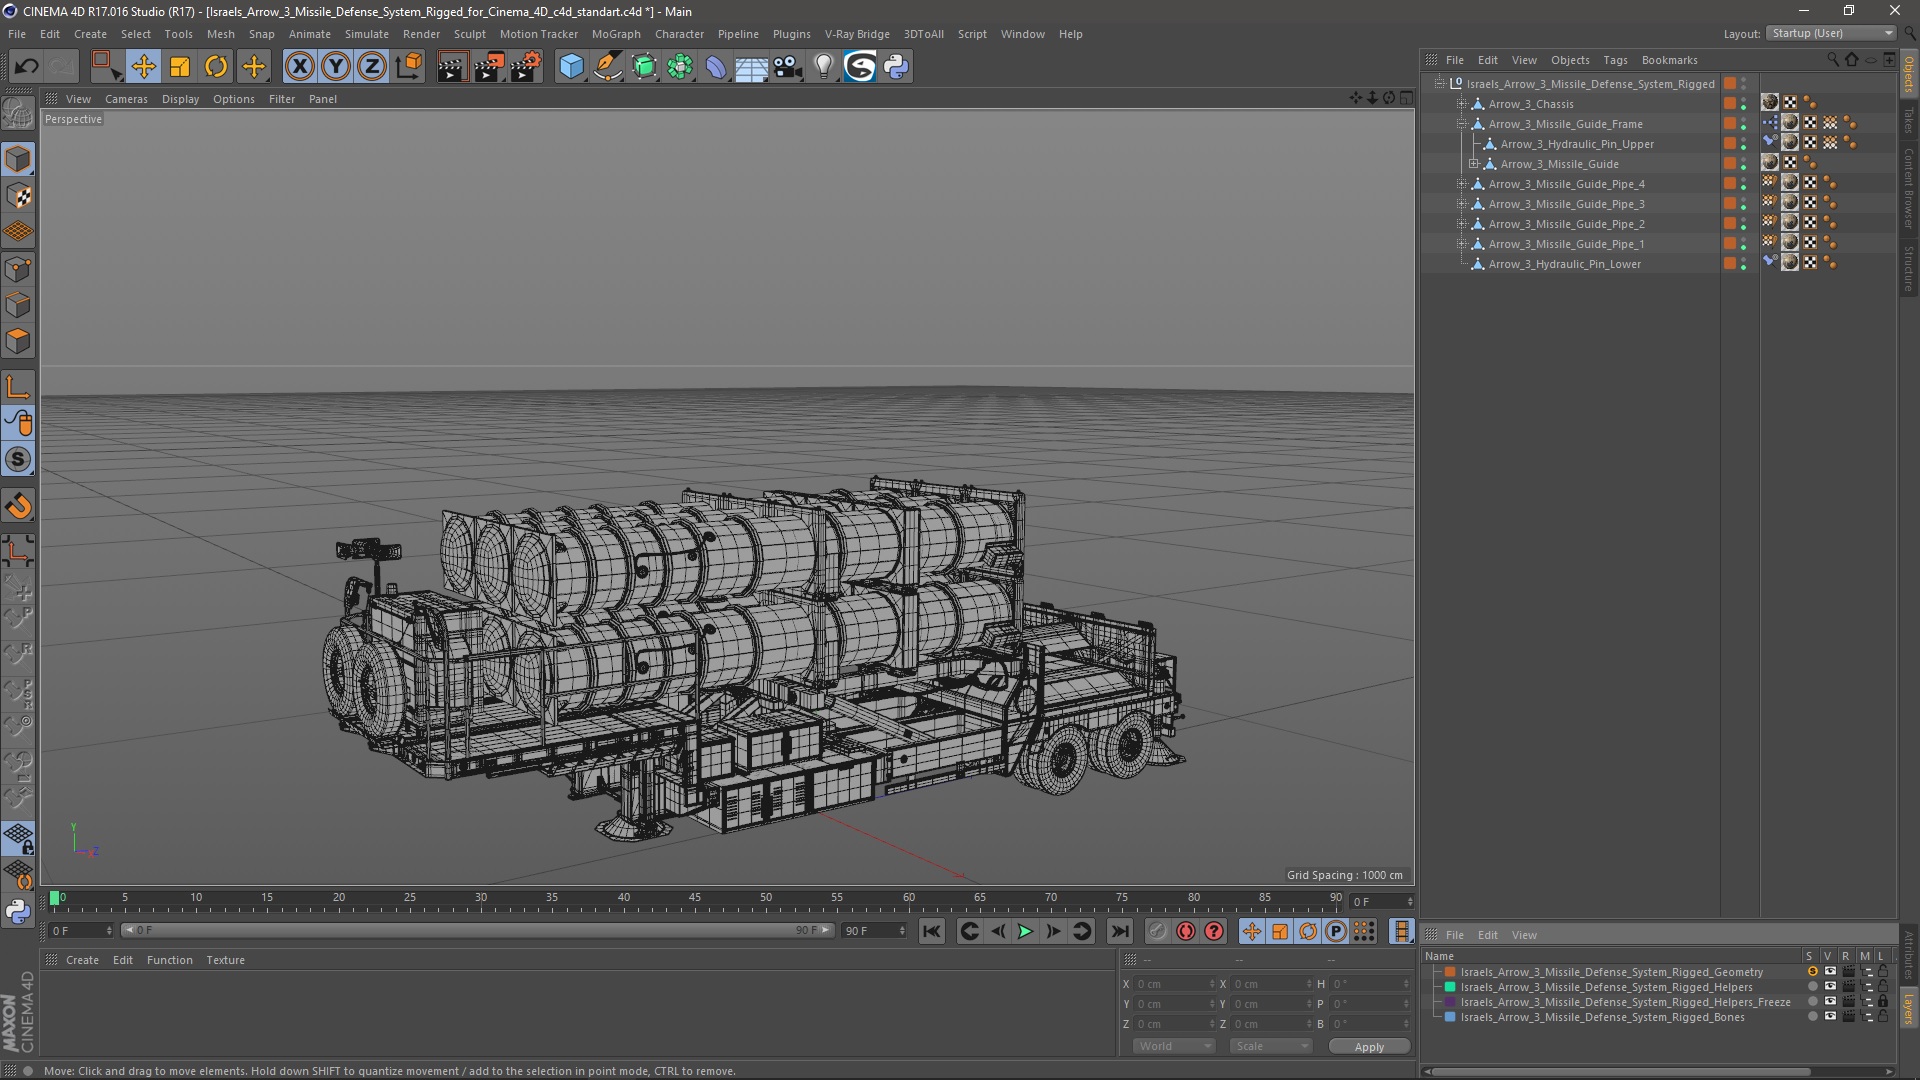This screenshot has height=1080, width=1920.
Task: Open the Floor/environment objects icon
Action: (752, 67)
